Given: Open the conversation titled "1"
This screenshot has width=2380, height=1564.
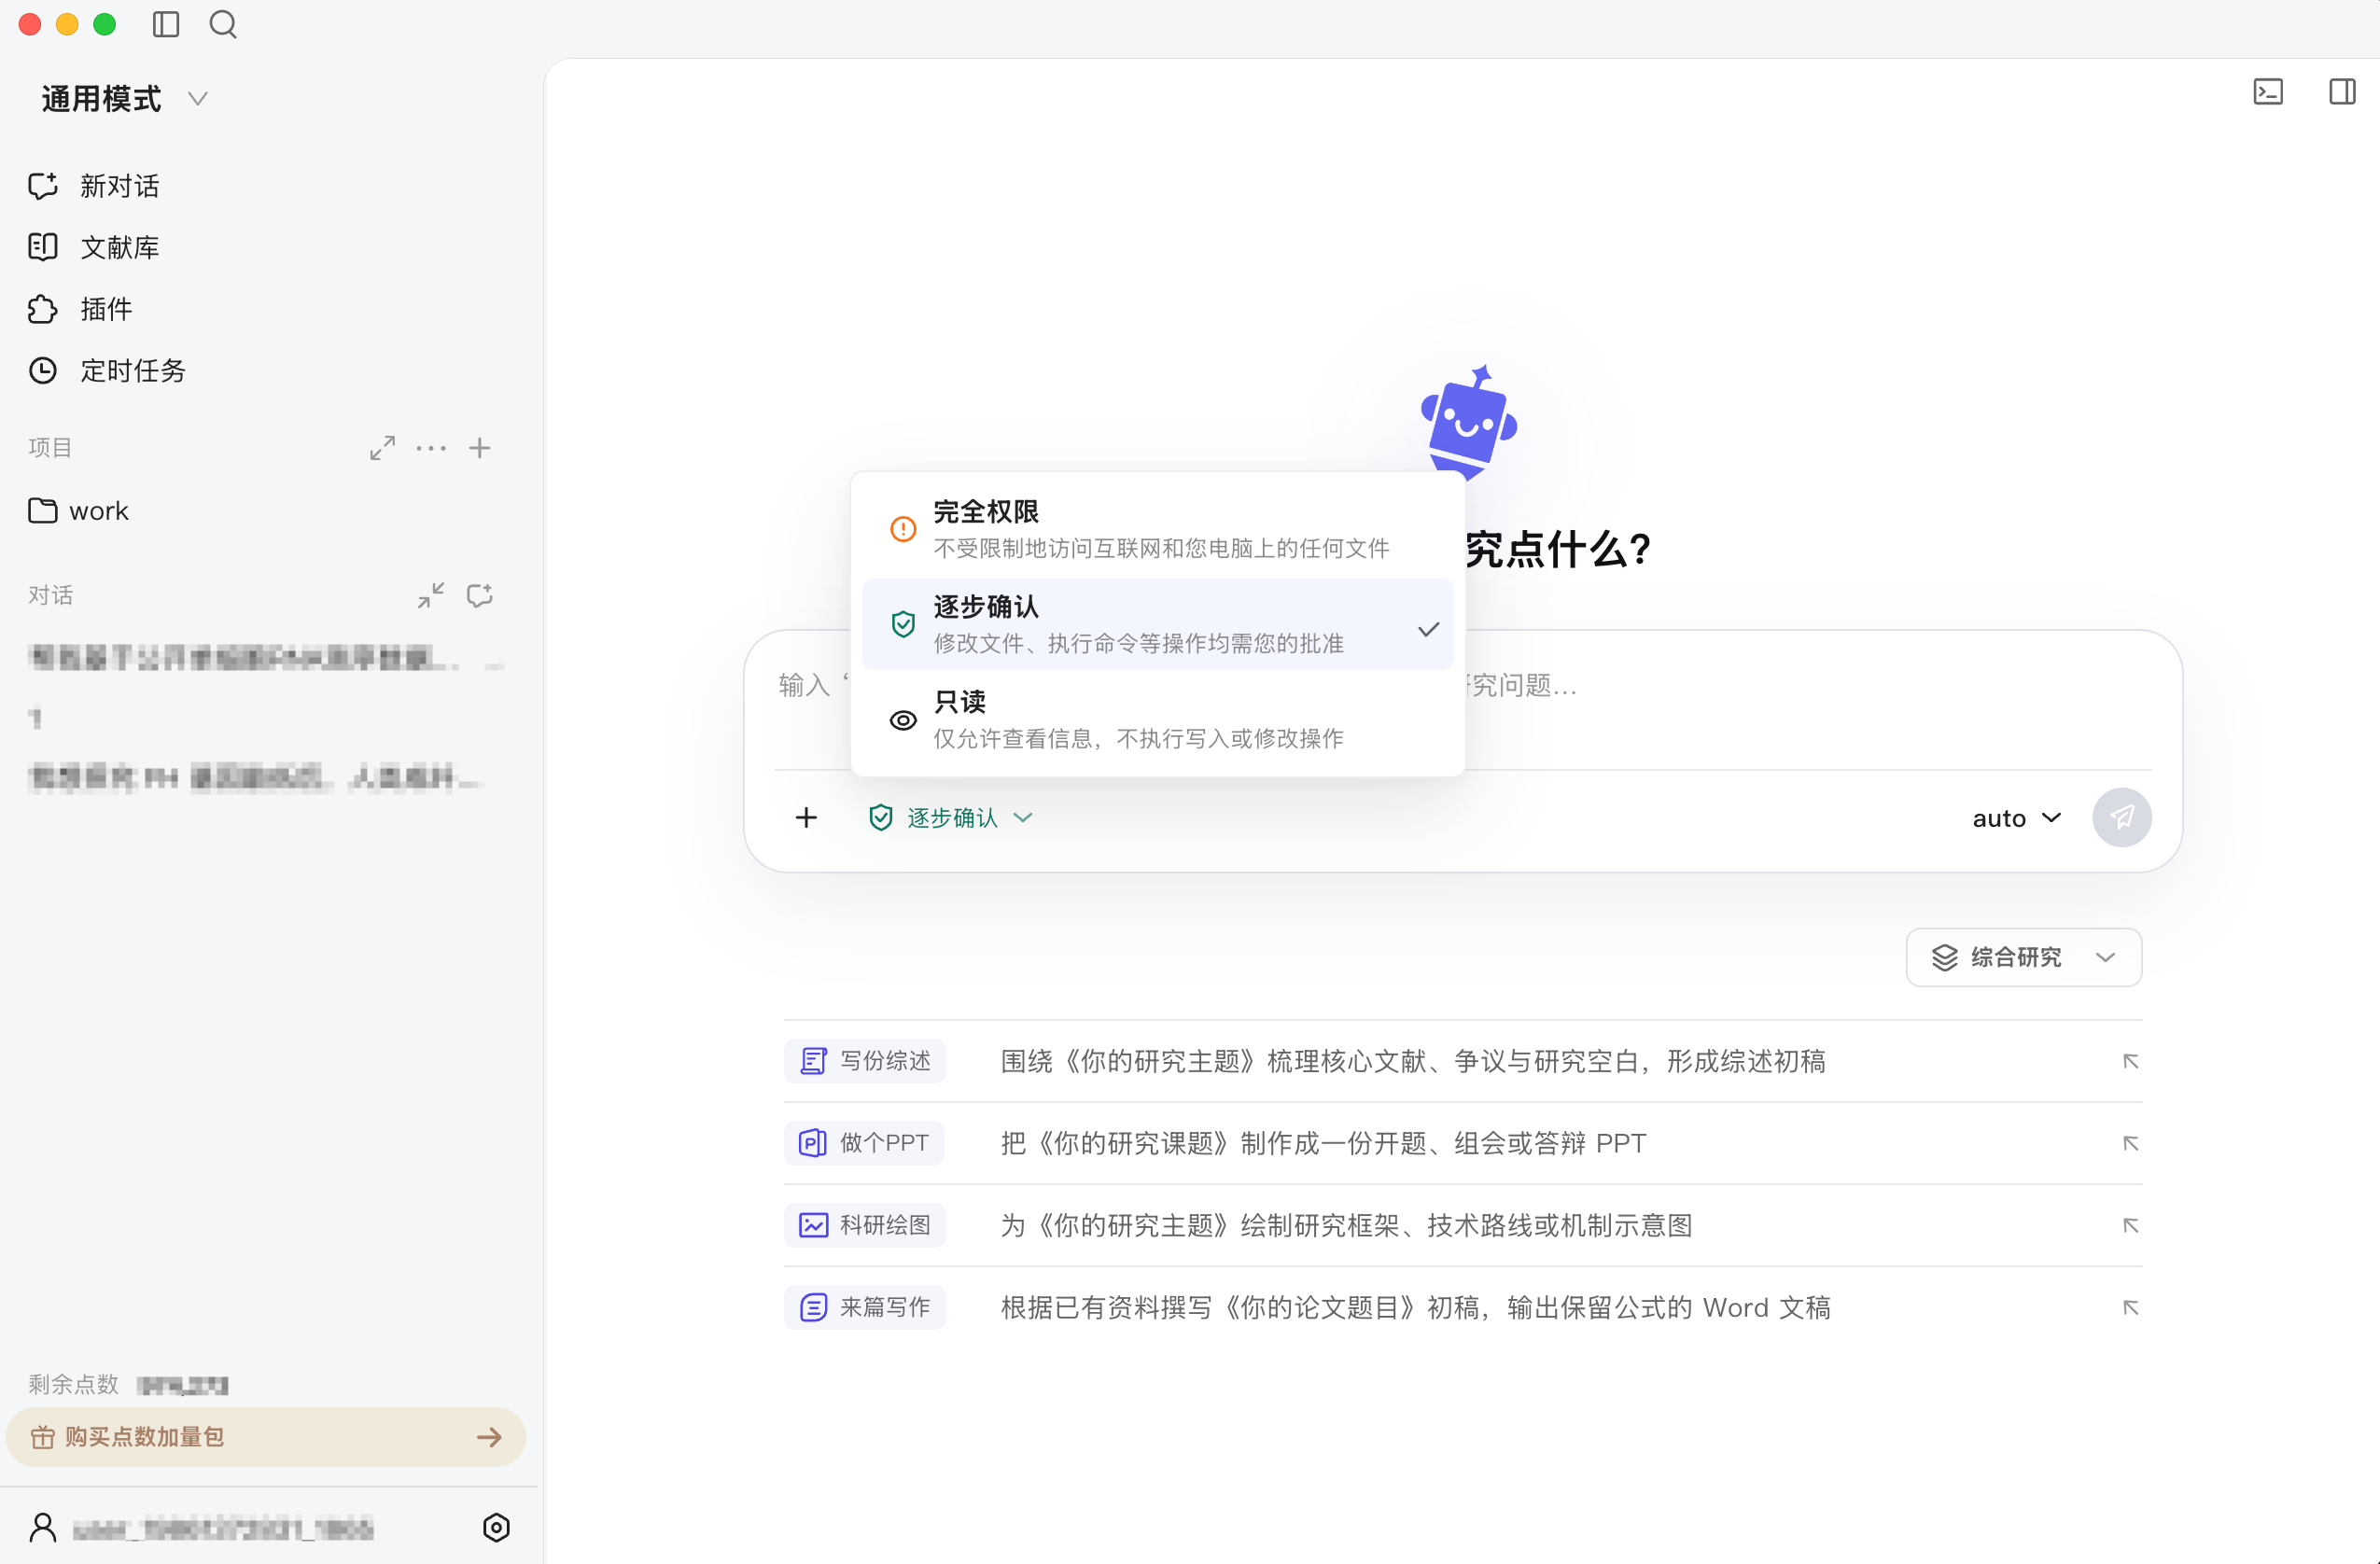Looking at the screenshot, I should point(36,717).
